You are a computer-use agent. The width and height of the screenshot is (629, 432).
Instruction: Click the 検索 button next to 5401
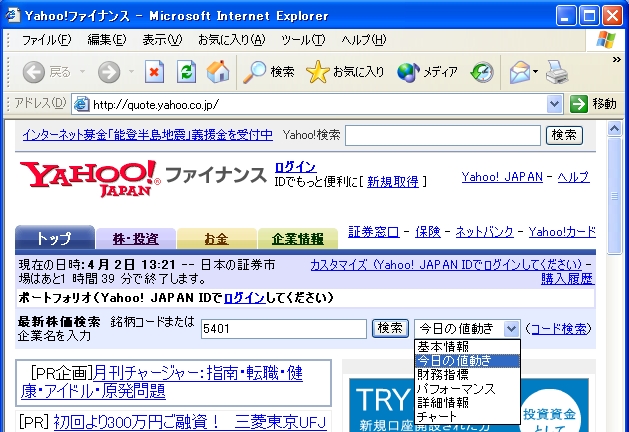click(390, 329)
